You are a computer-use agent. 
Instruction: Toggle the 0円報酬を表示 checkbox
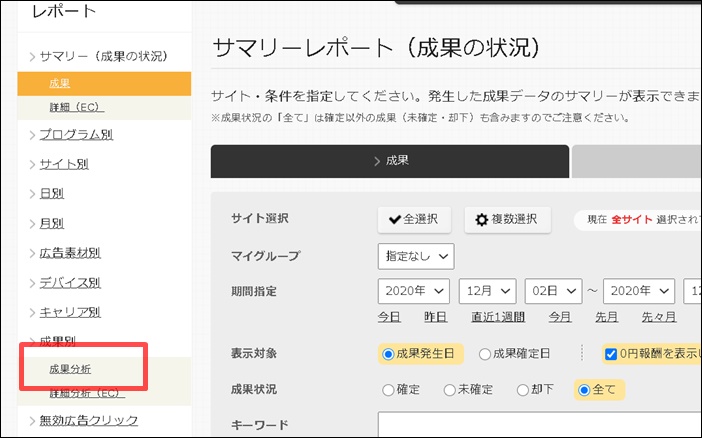(611, 353)
